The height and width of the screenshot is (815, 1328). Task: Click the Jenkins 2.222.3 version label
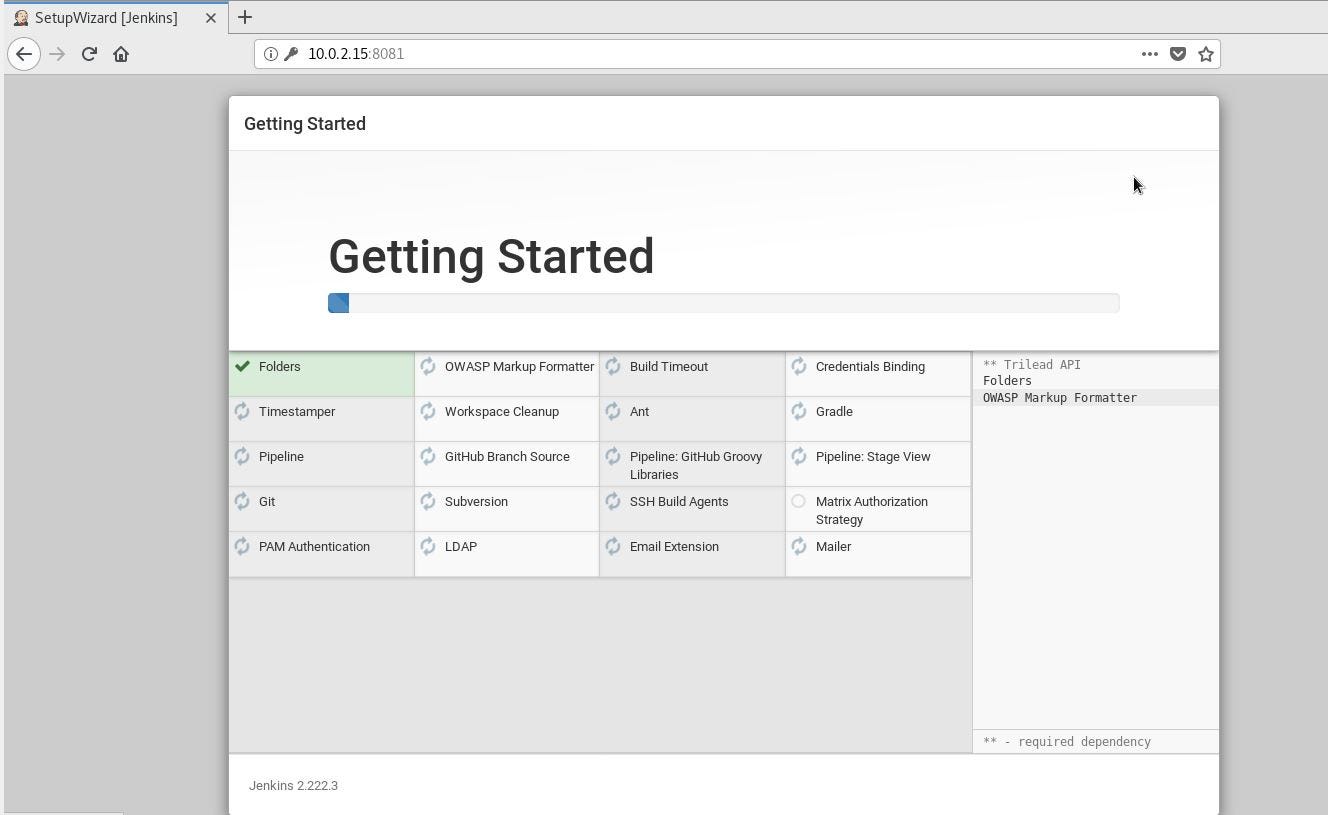pos(293,785)
